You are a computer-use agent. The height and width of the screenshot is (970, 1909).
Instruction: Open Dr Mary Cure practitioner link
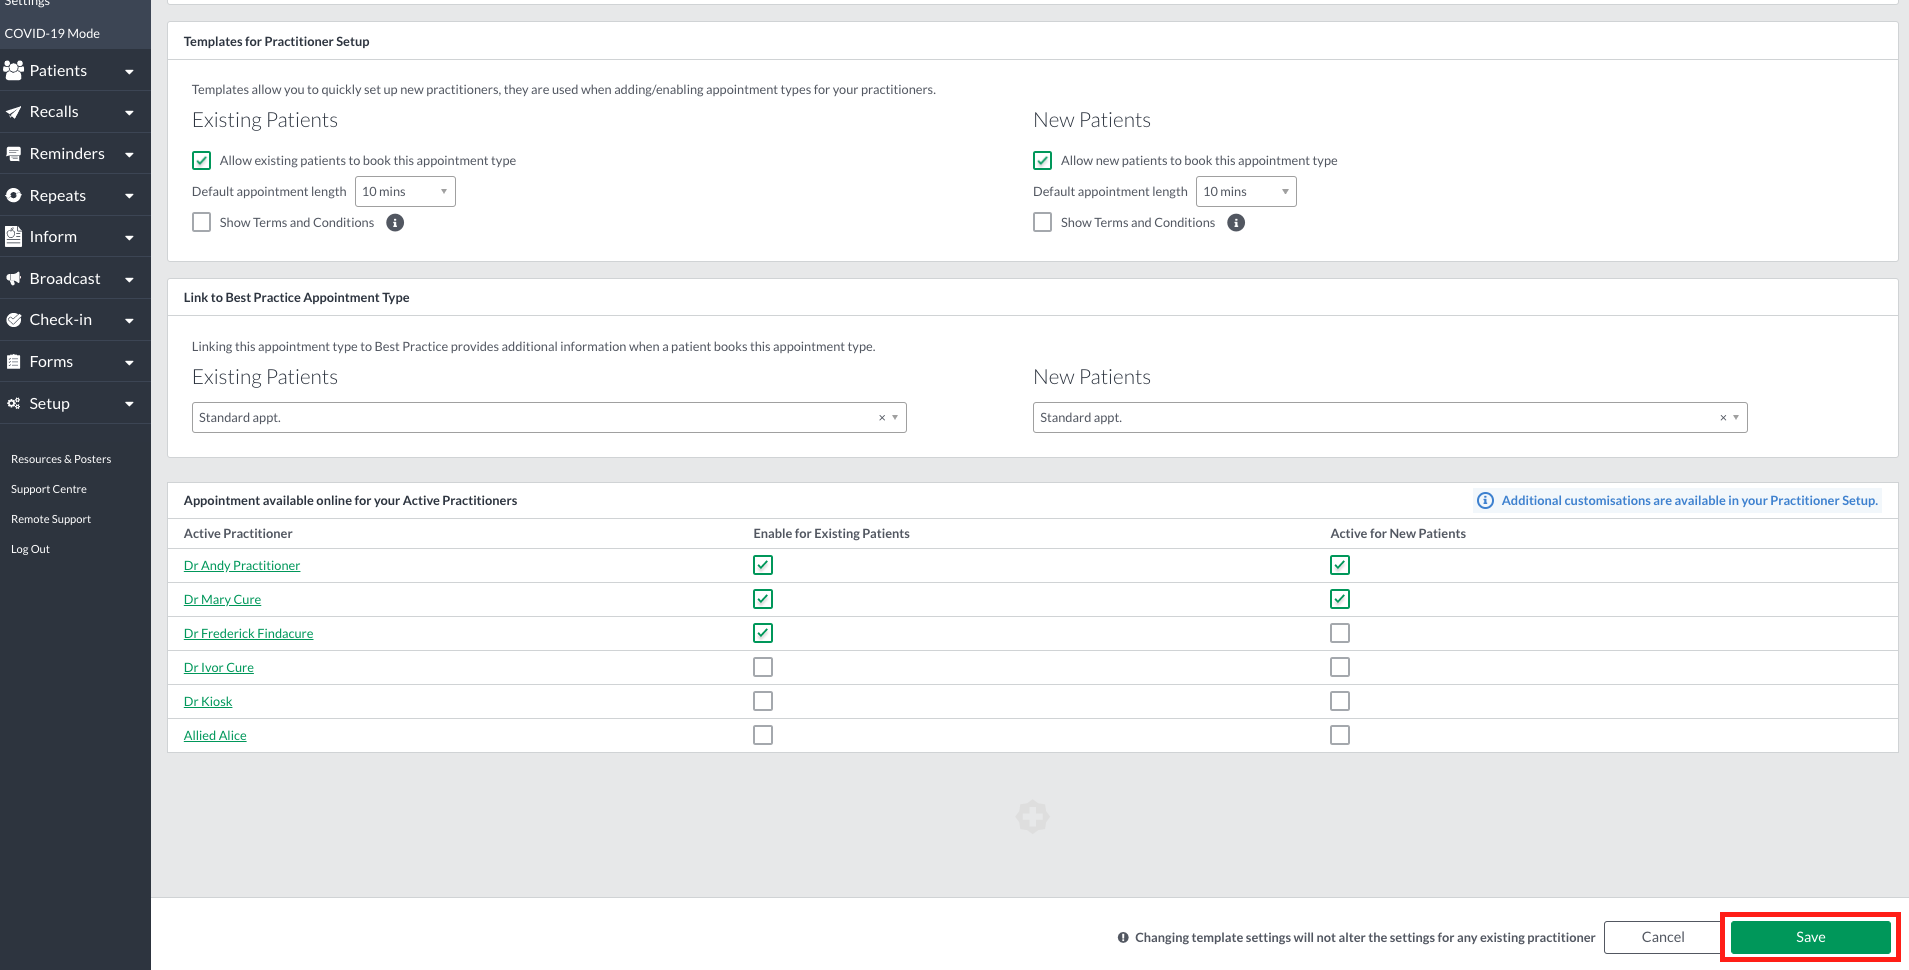coord(222,600)
